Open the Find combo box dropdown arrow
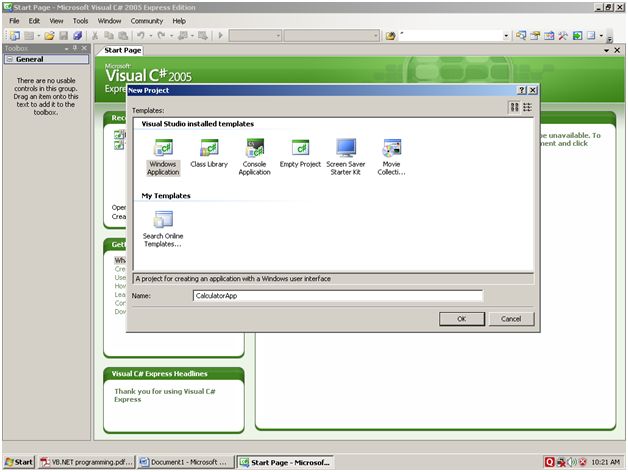 (506, 36)
